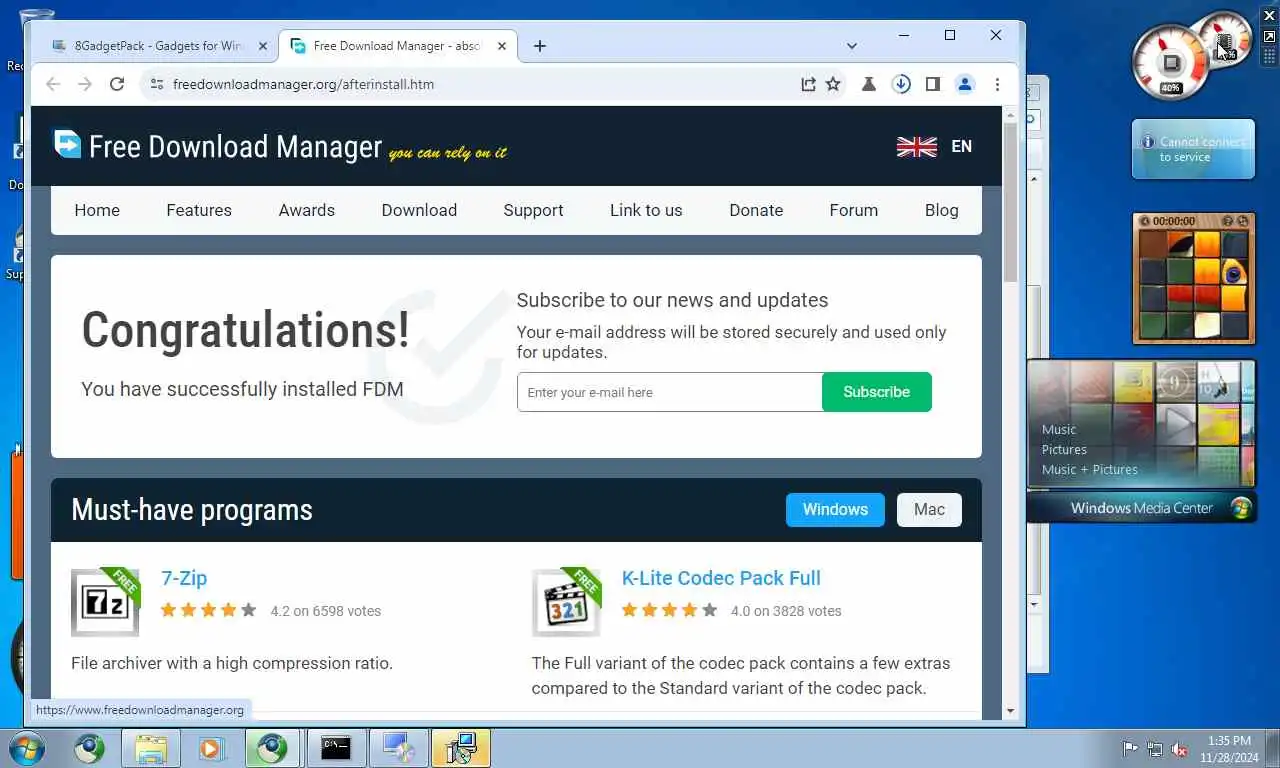Image resolution: width=1280 pixels, height=768 pixels.
Task: Click the e-mail address input field
Action: (x=670, y=392)
